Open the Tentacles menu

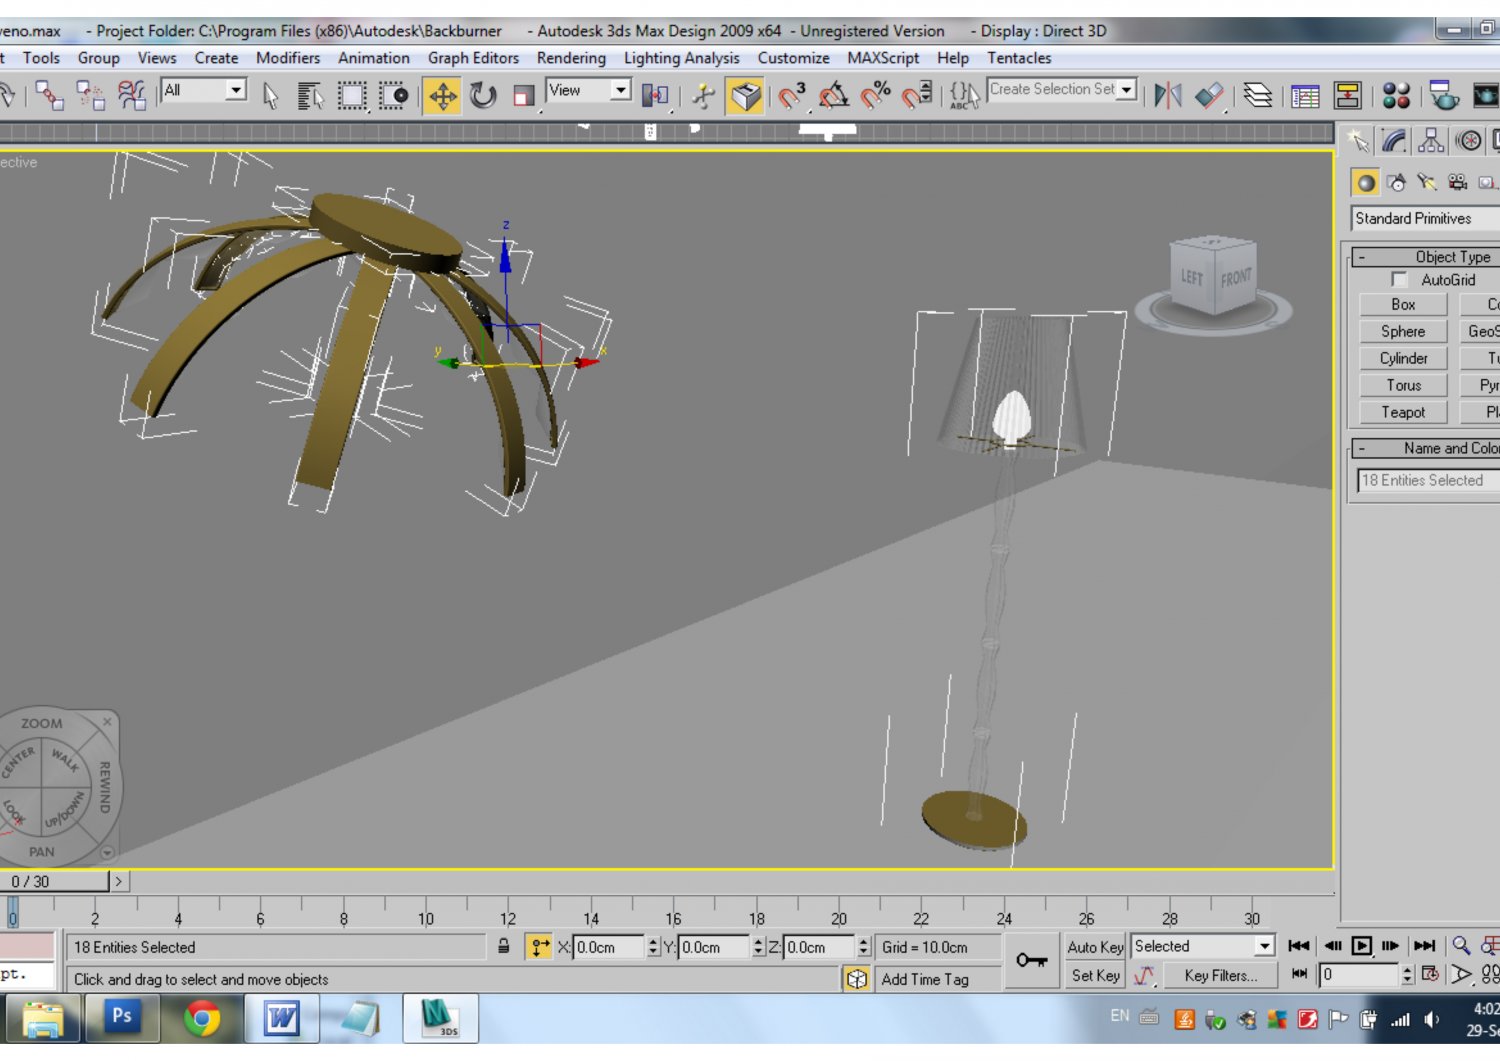click(x=1019, y=57)
